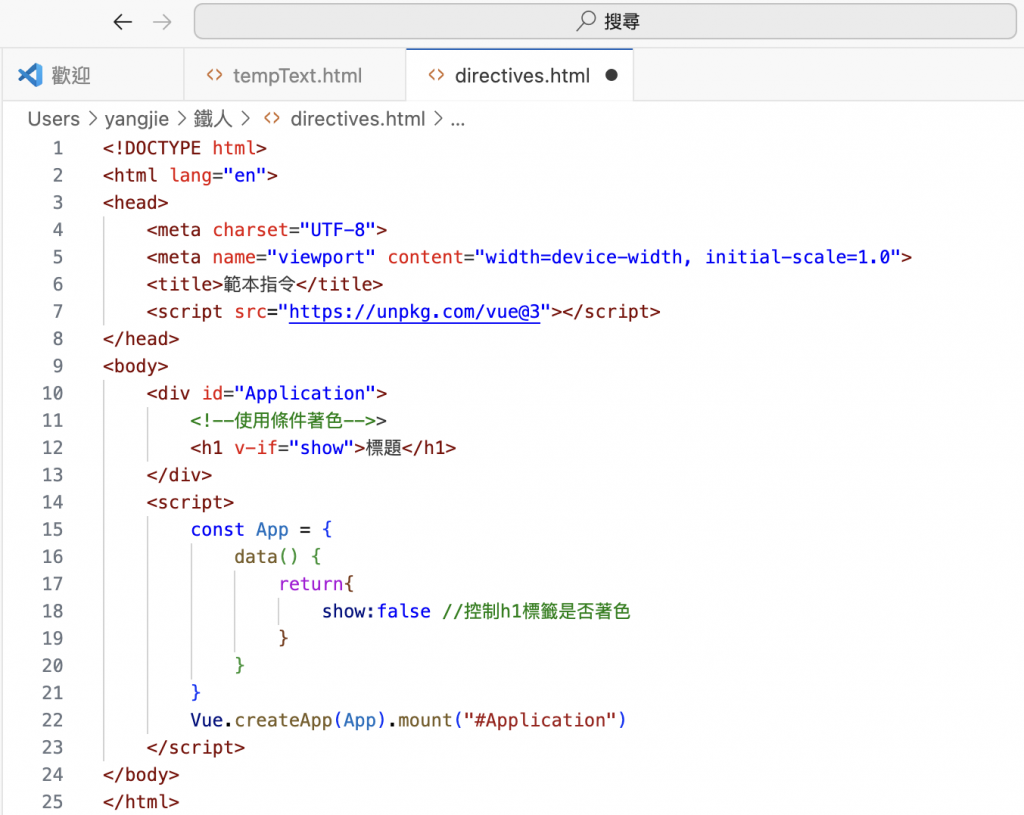
Task: Click the unsaved dot on directives.html tab
Action: point(611,75)
